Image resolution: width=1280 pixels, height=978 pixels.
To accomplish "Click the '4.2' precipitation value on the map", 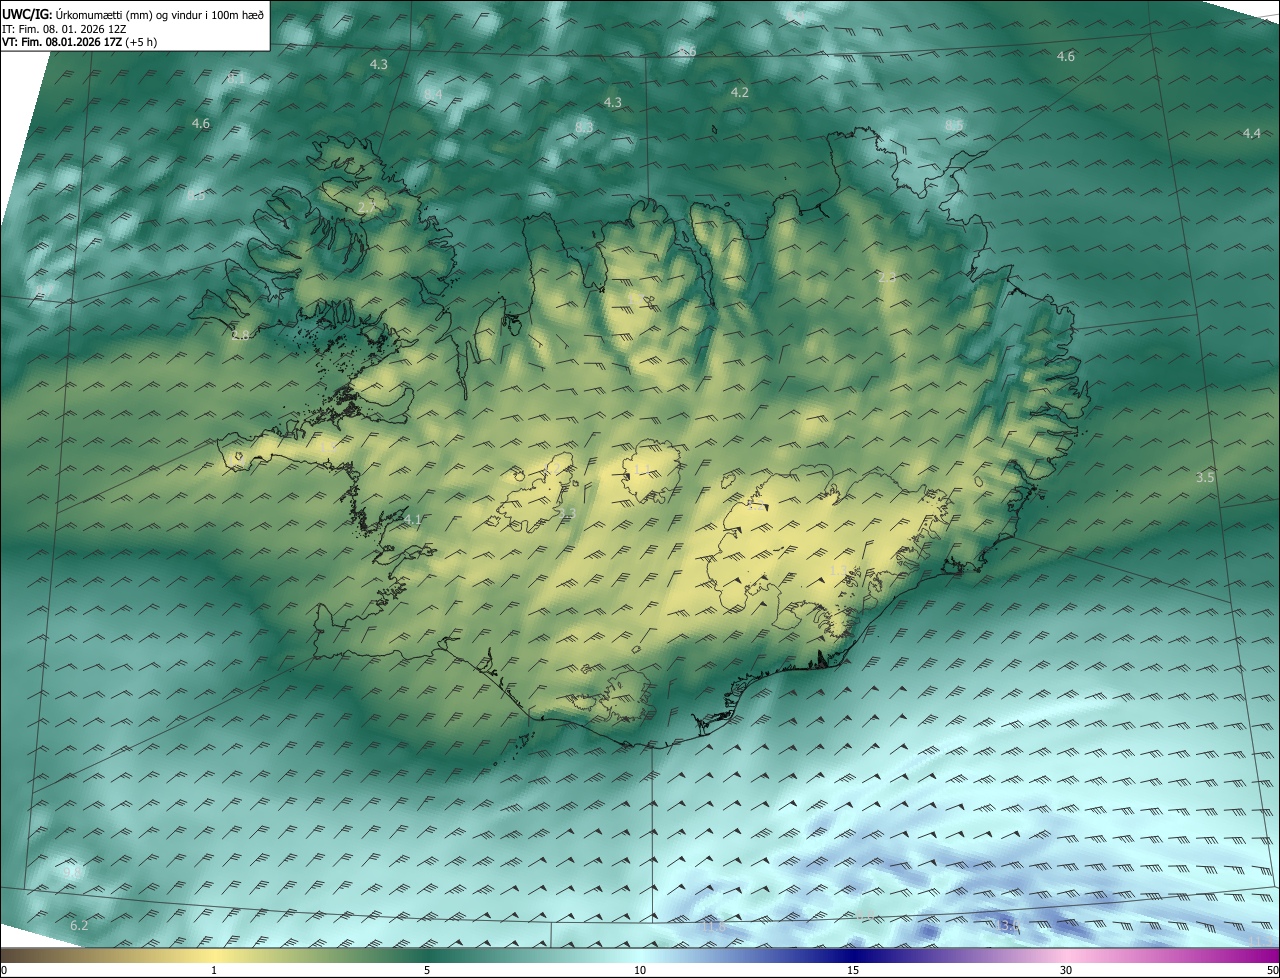I will tap(739, 92).
